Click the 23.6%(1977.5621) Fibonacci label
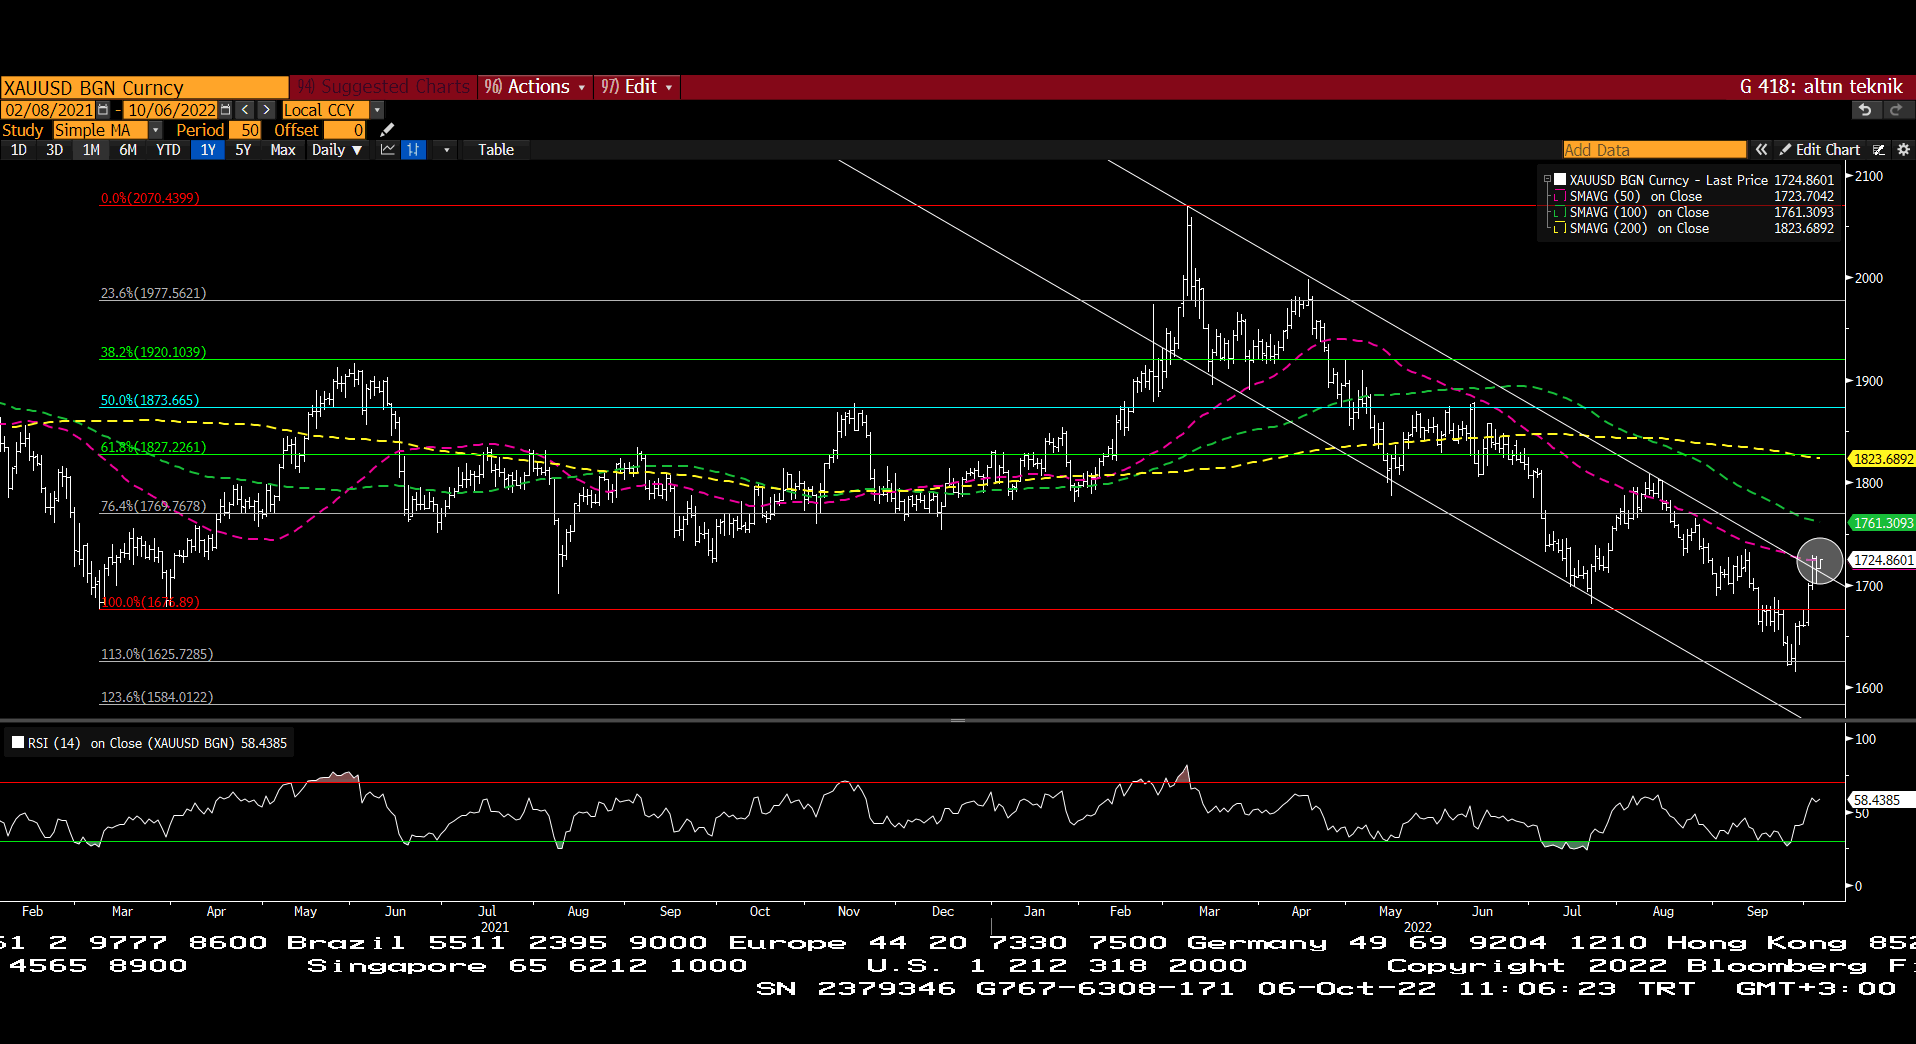Image resolution: width=1916 pixels, height=1044 pixels. coord(153,293)
